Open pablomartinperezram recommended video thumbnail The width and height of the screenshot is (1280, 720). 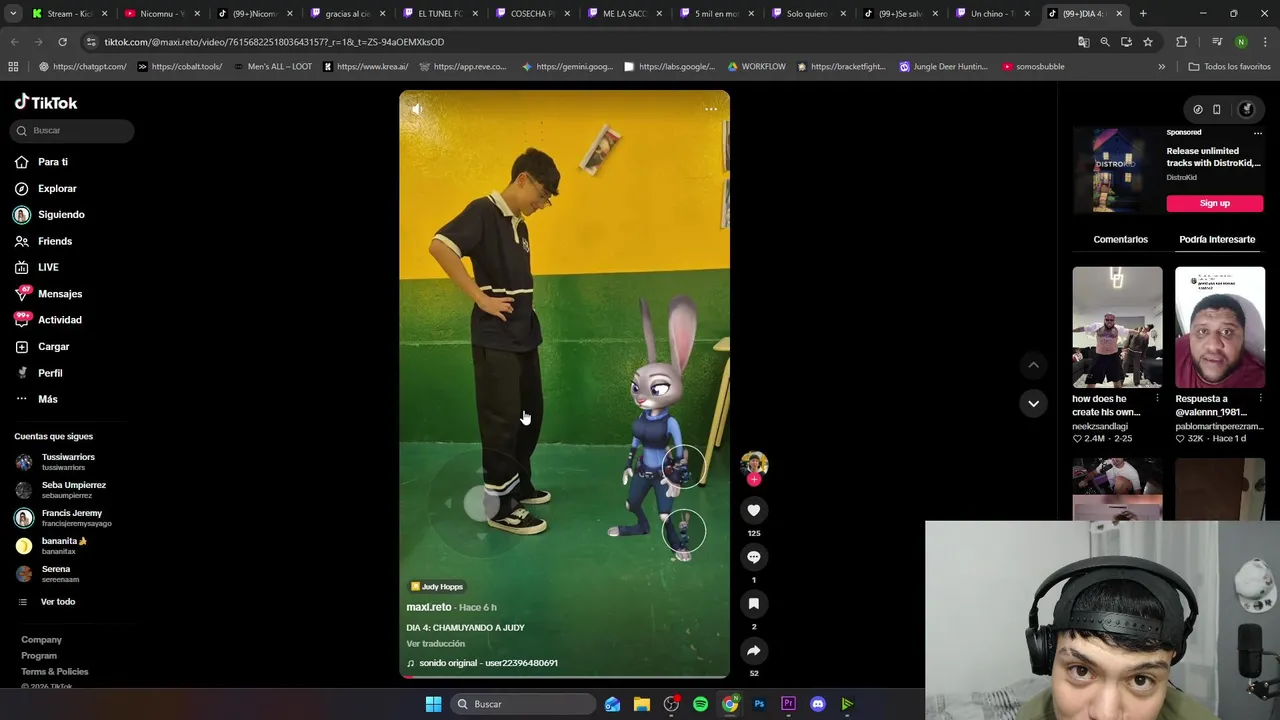1220,327
